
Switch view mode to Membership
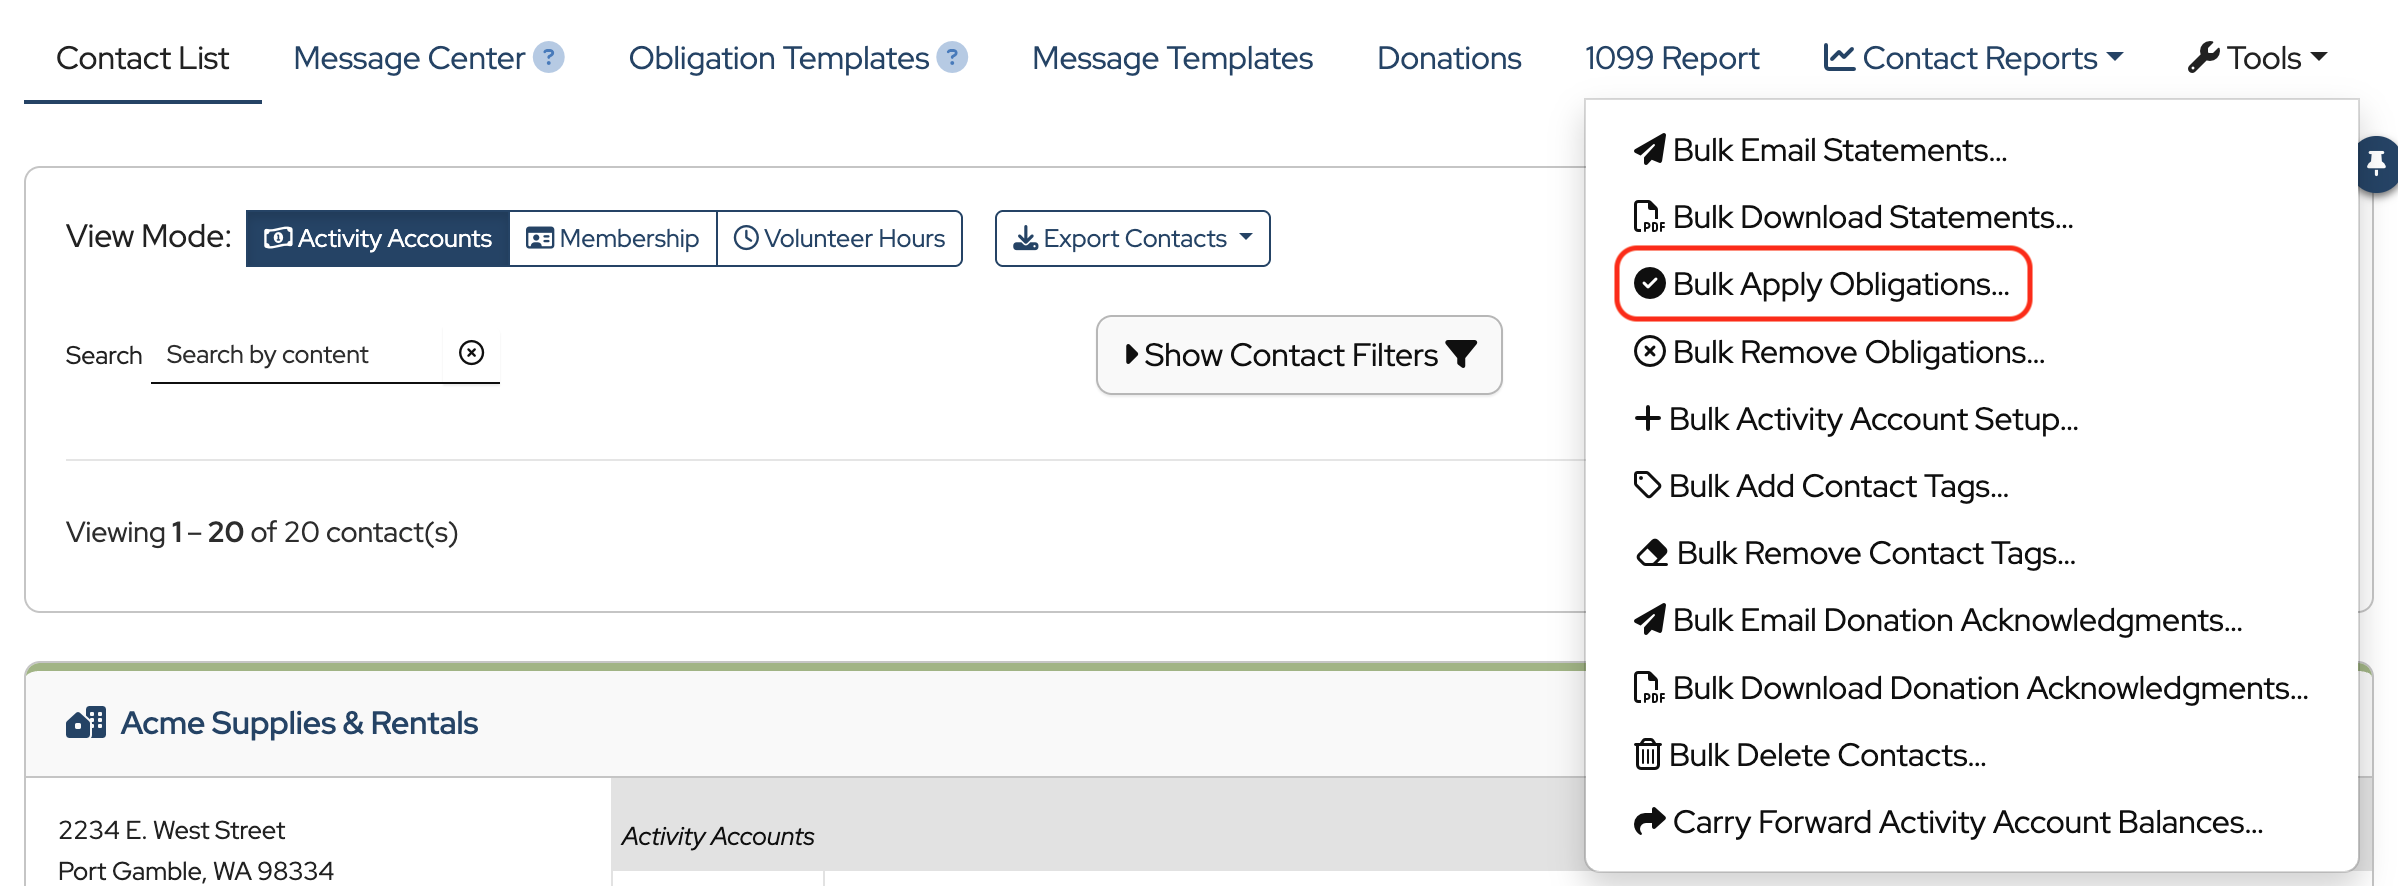click(x=613, y=238)
